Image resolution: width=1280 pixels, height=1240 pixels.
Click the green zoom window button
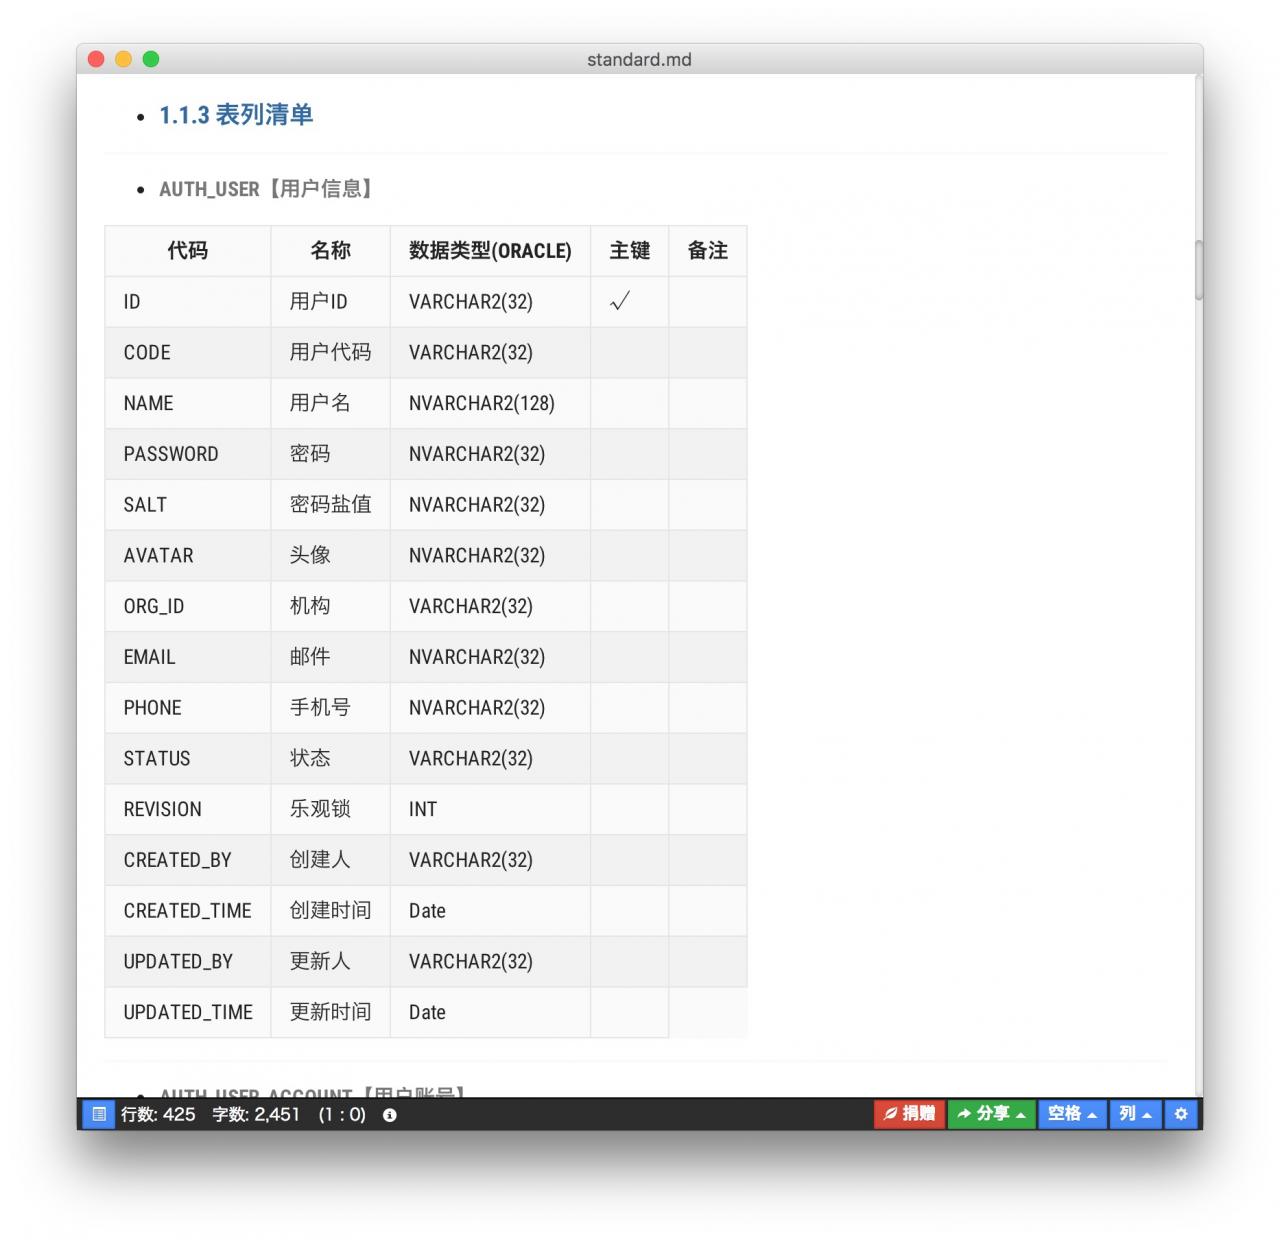pos(151,59)
